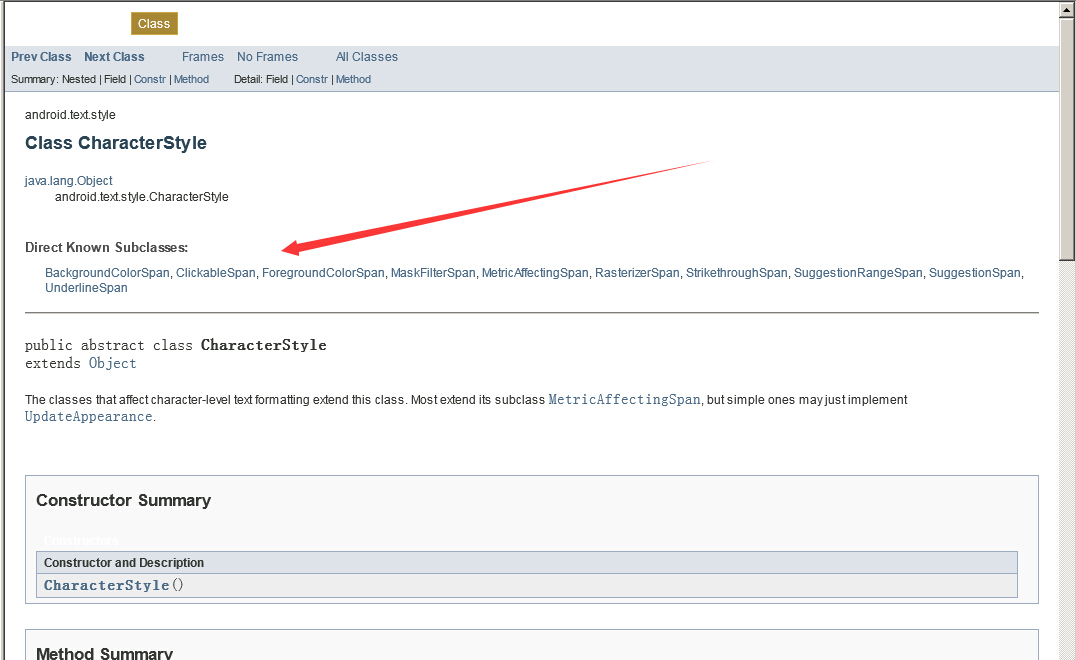Open MetricAffectingSpan link in description

click(x=624, y=399)
